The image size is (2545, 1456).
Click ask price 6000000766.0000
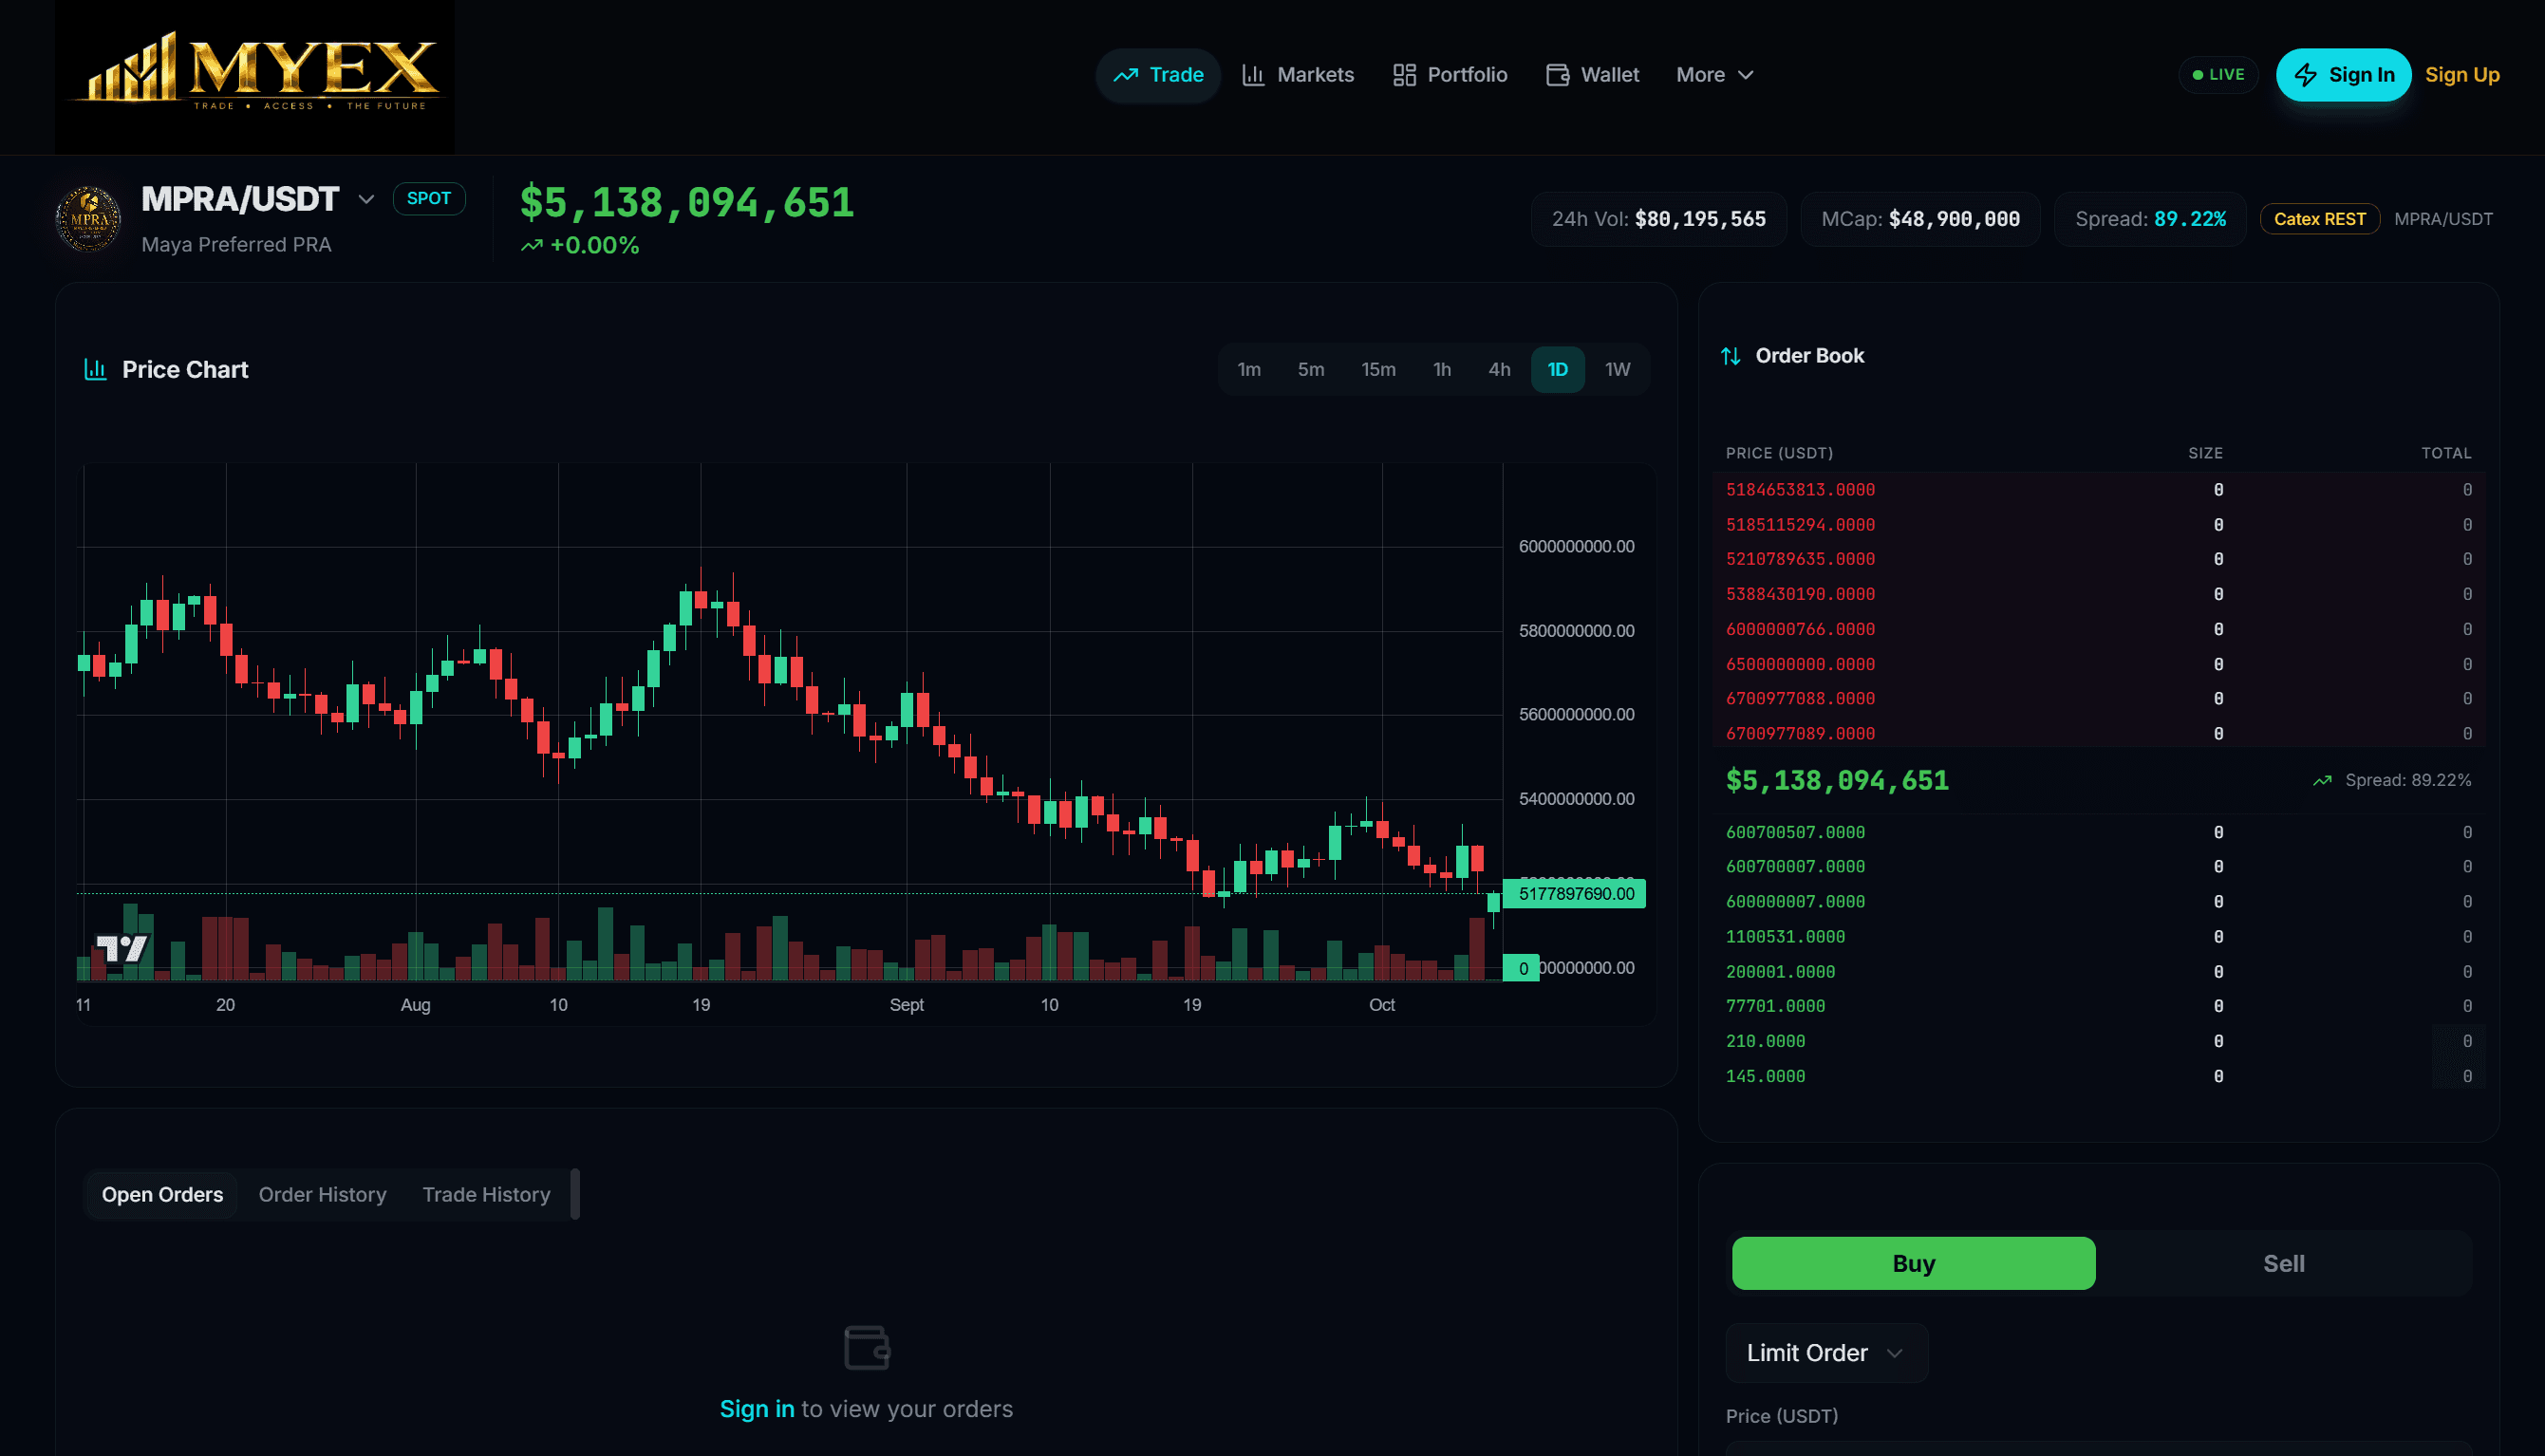[1800, 629]
